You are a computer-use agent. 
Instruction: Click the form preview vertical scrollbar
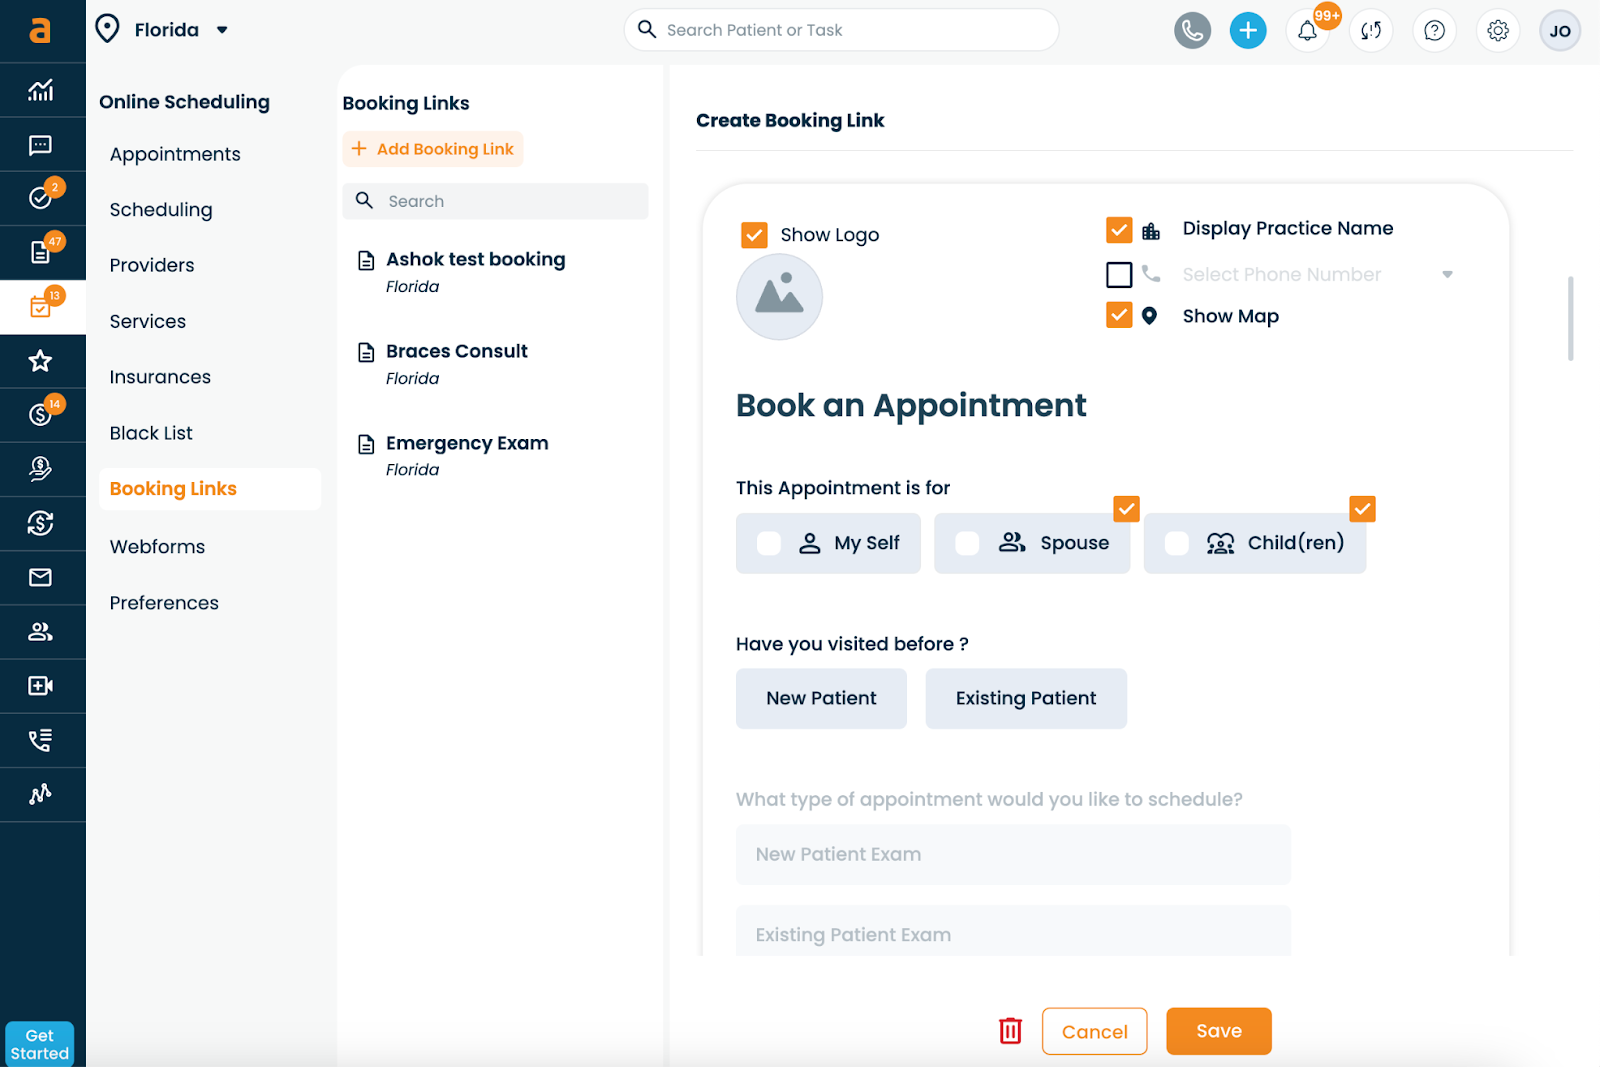1570,318
